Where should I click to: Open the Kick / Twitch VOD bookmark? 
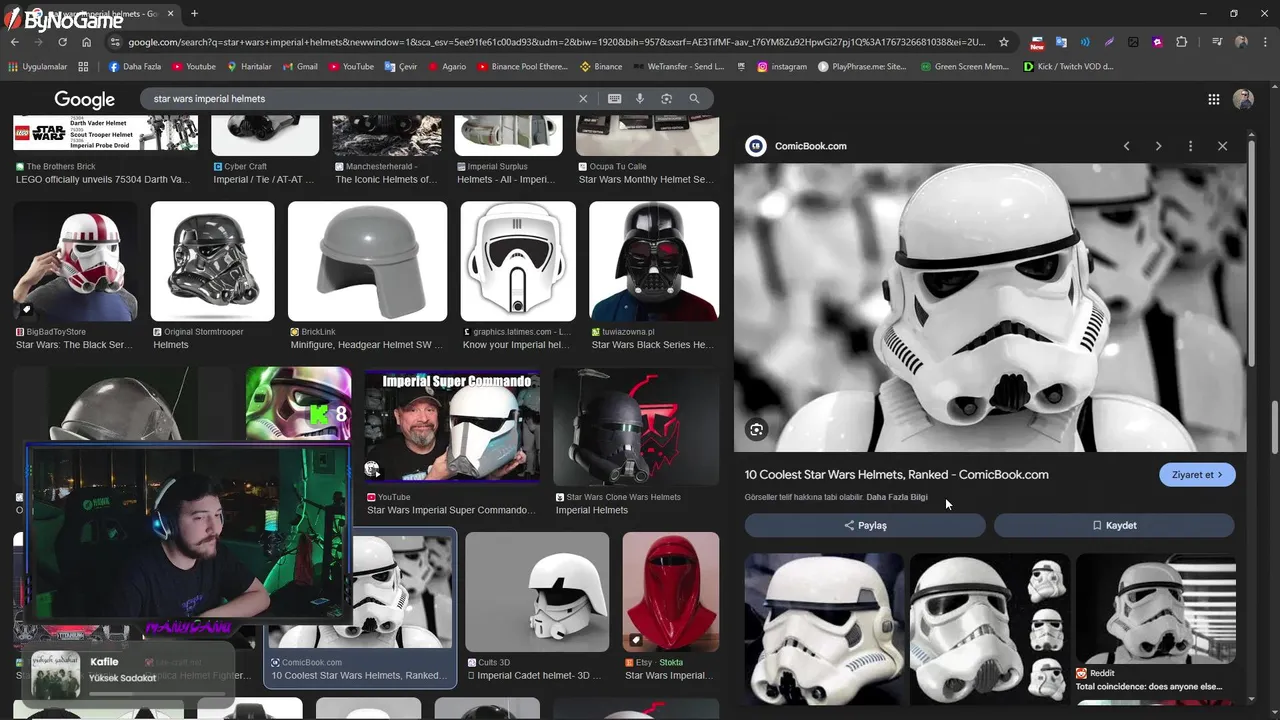[x=1068, y=67]
